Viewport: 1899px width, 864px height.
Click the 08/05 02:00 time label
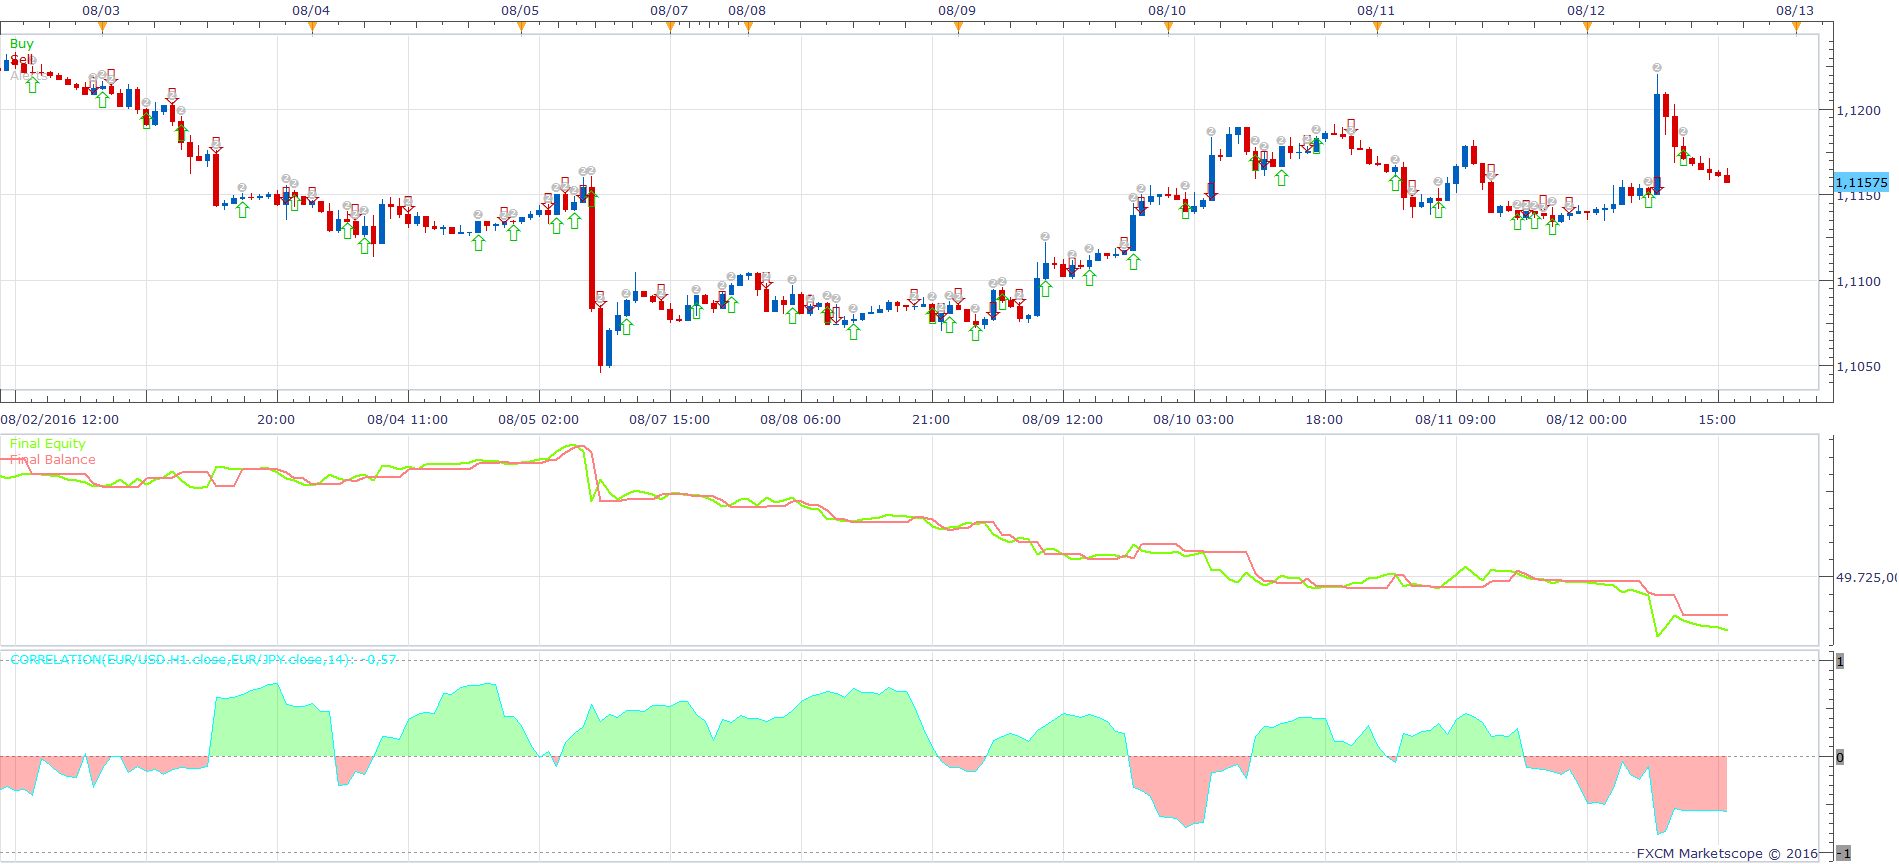[538, 420]
